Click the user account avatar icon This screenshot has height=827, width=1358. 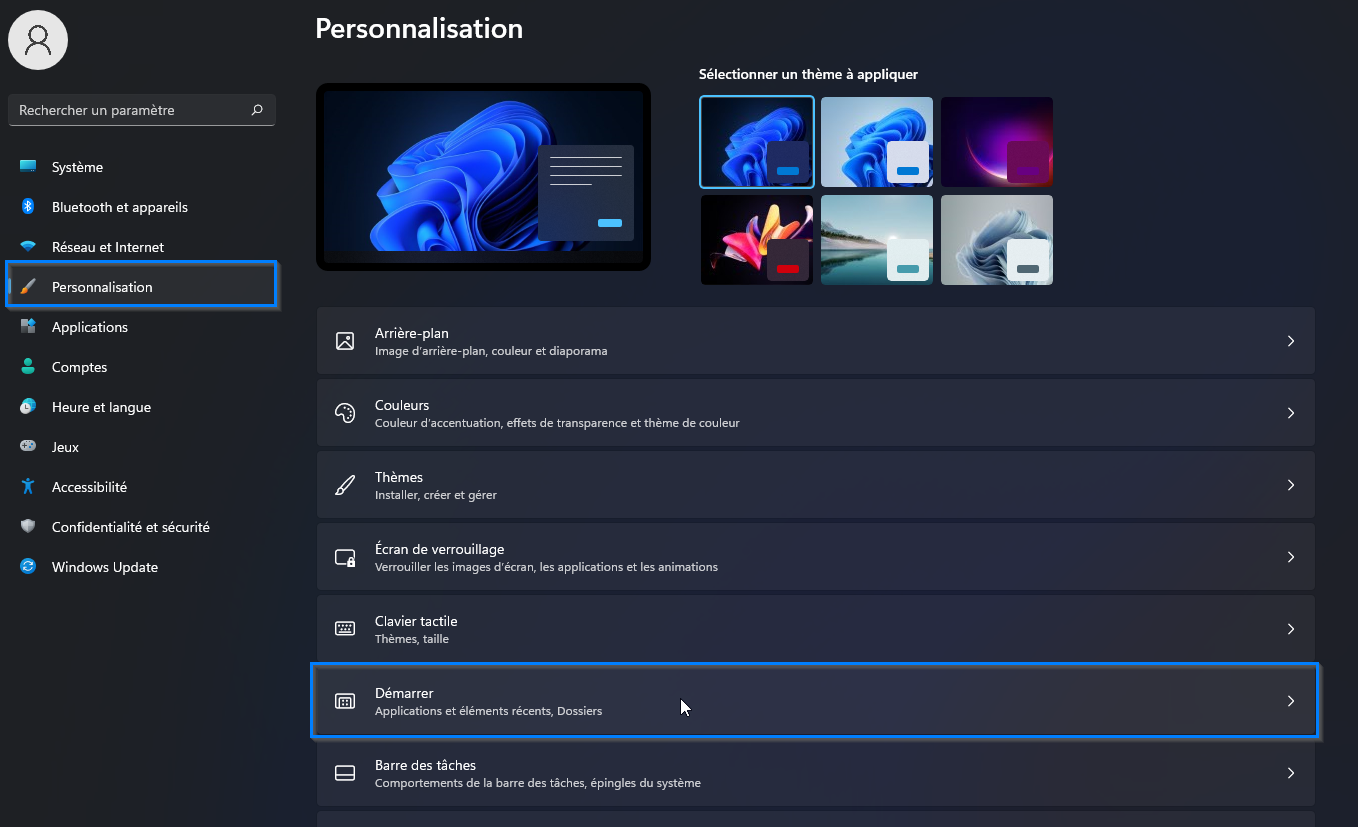[38, 40]
